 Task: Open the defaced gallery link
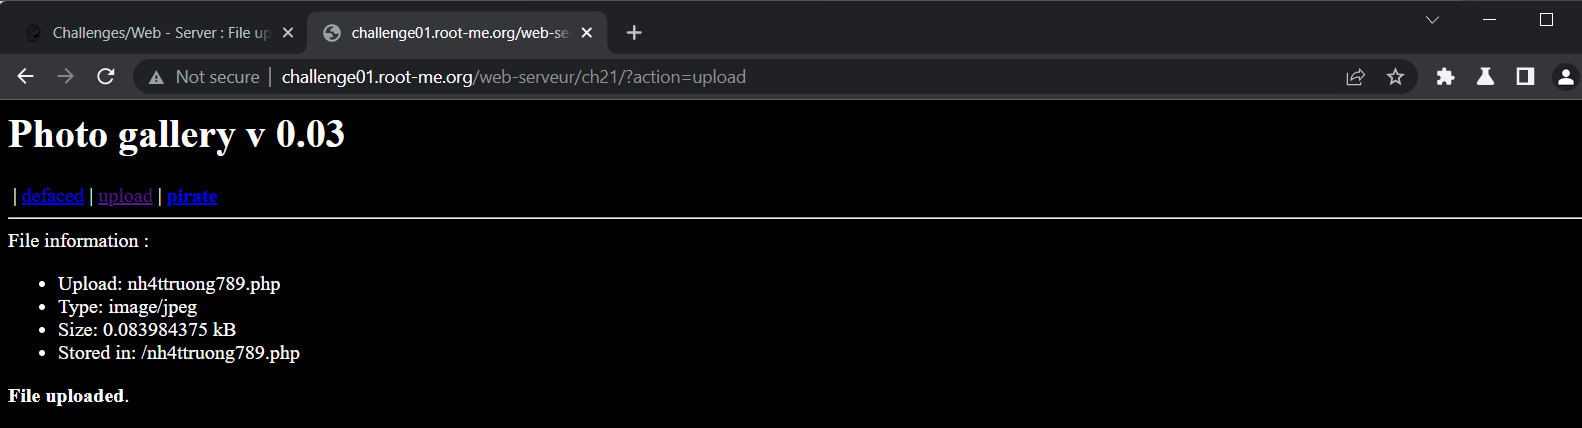(x=53, y=196)
